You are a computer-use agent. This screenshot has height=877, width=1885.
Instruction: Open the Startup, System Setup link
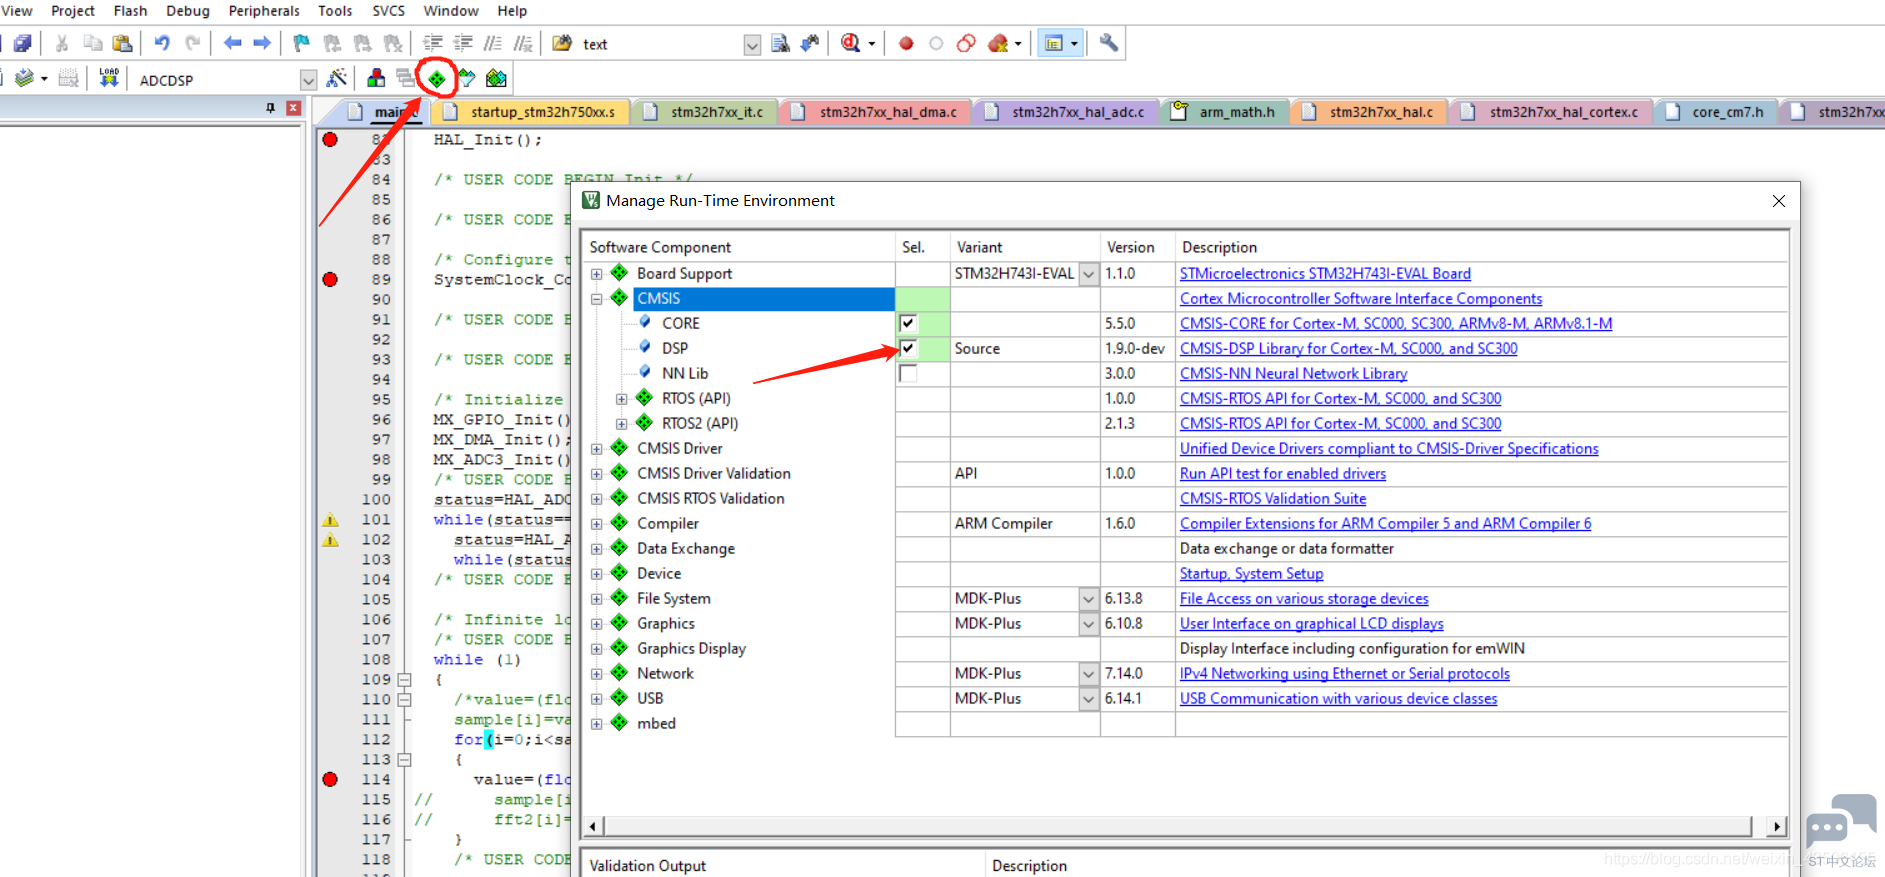coord(1251,574)
